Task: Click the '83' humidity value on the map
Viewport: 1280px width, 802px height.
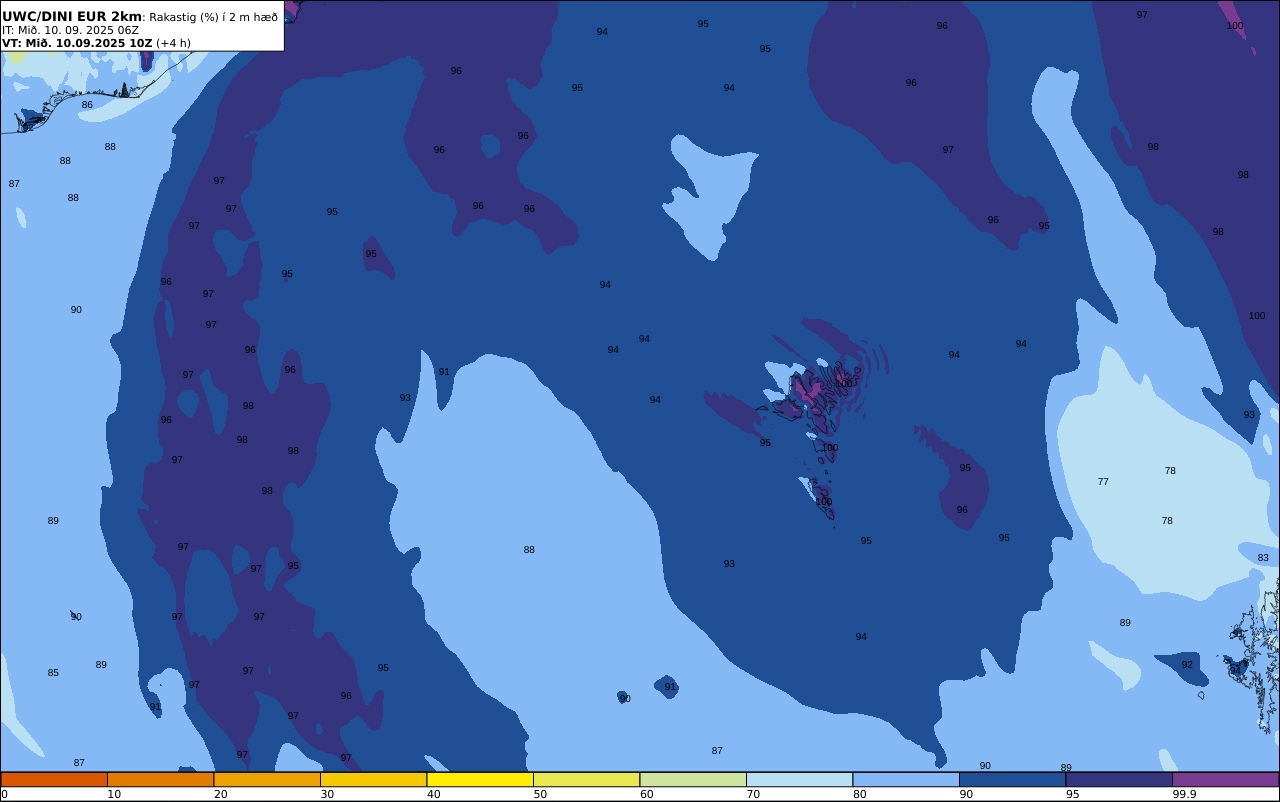Action: click(1263, 558)
